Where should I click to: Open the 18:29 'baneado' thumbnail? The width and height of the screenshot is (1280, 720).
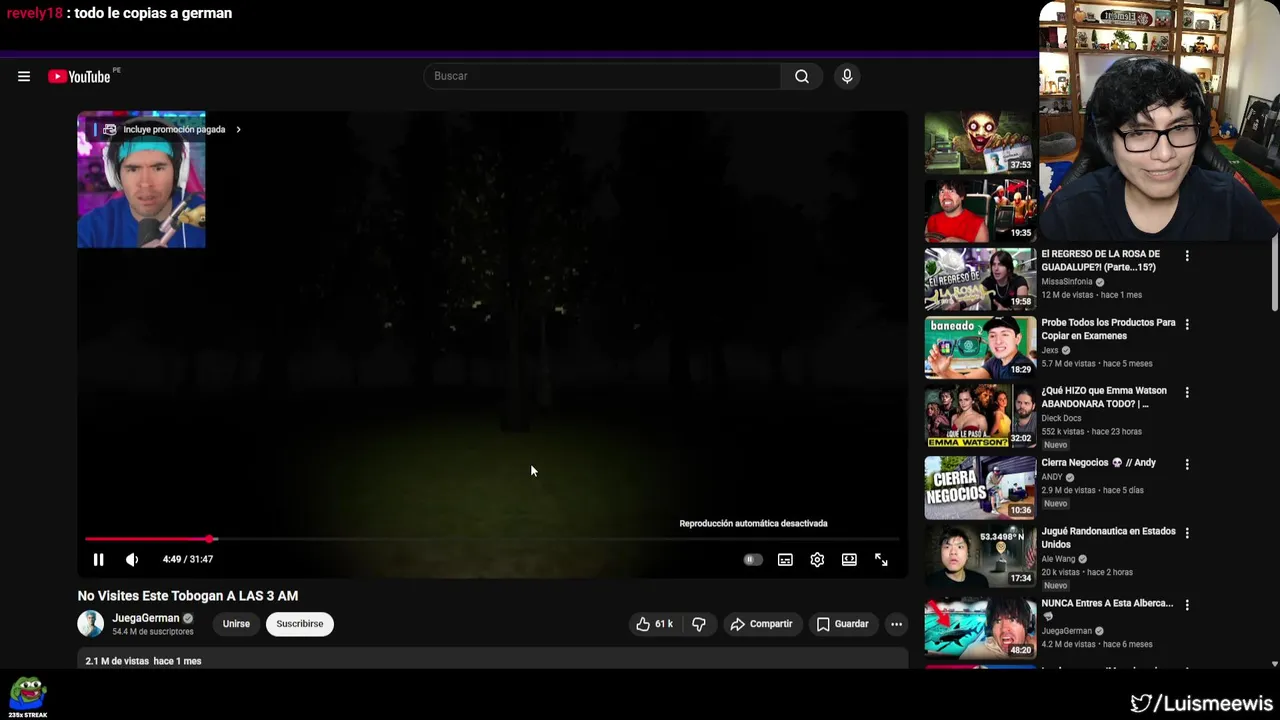980,348
